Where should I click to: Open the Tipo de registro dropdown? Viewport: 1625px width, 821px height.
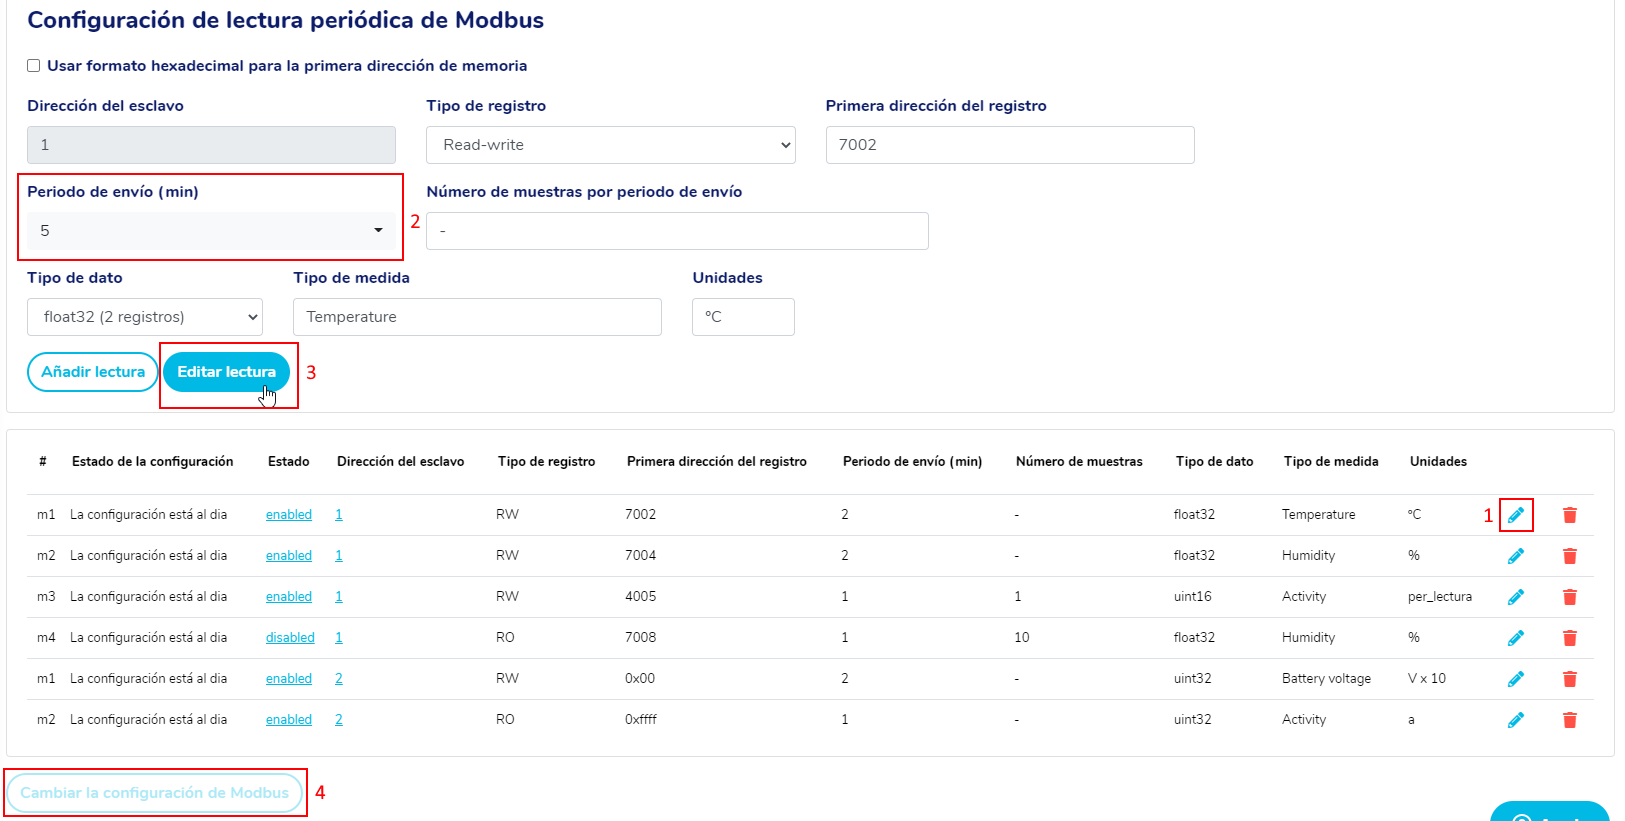point(610,145)
